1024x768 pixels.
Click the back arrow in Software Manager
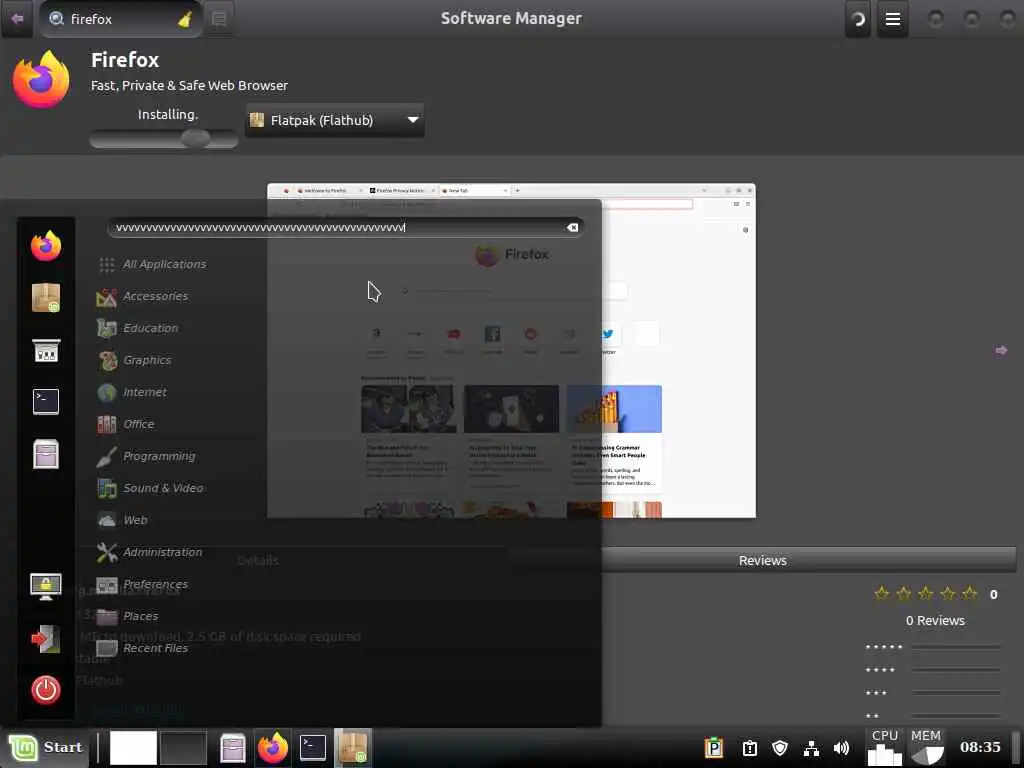click(x=17, y=18)
